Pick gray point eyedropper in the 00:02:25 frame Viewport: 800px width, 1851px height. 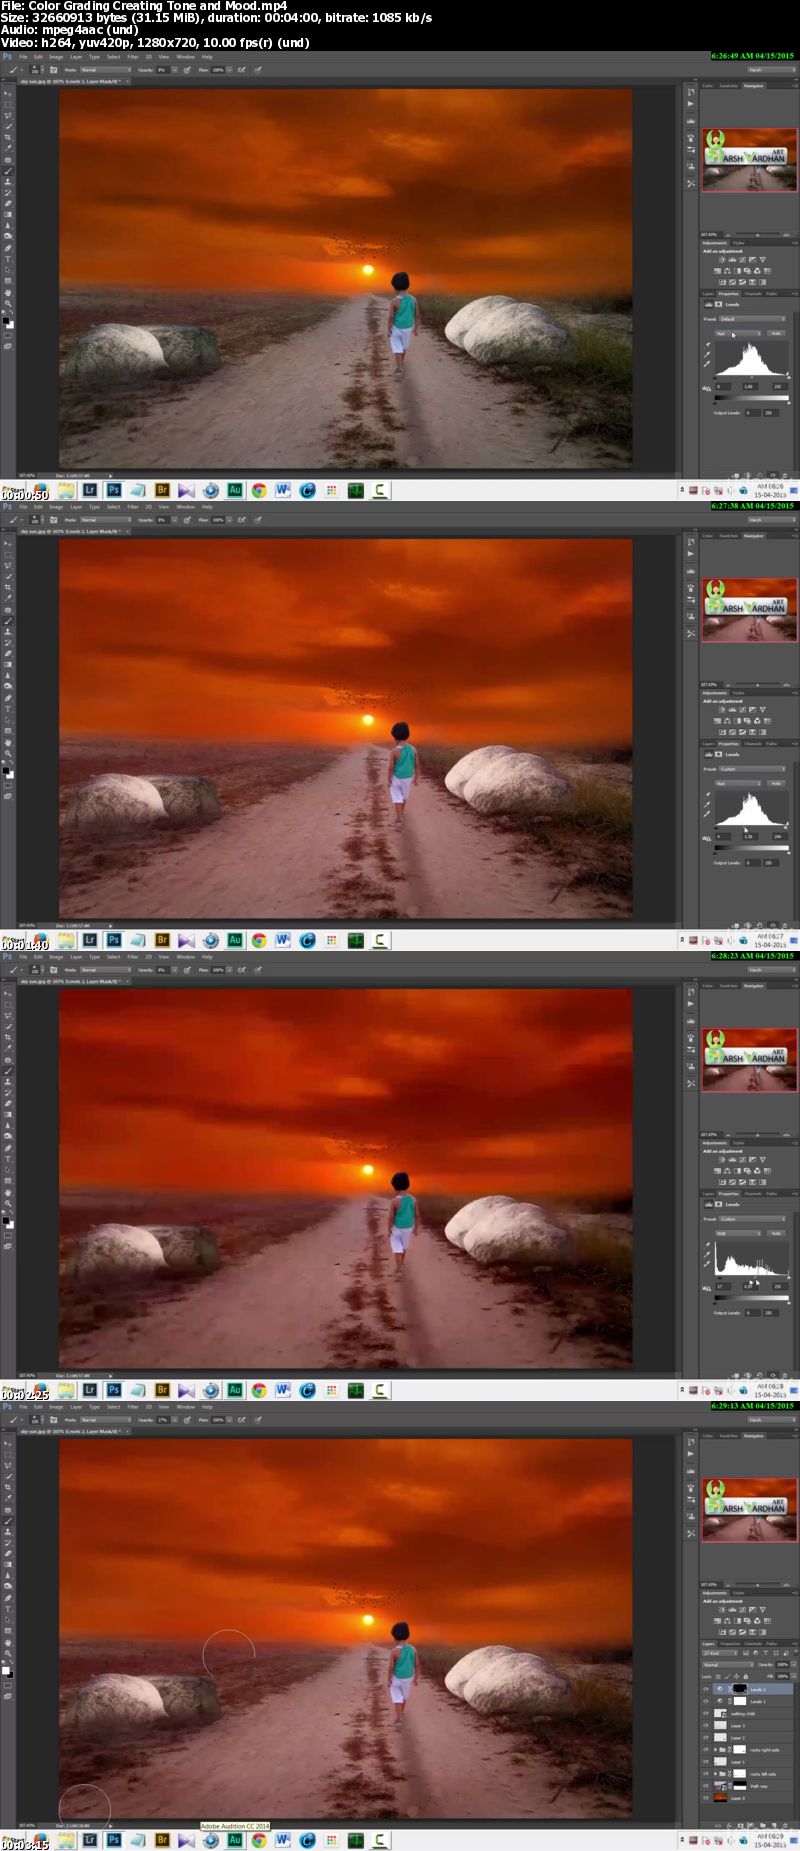pyautogui.click(x=707, y=1254)
